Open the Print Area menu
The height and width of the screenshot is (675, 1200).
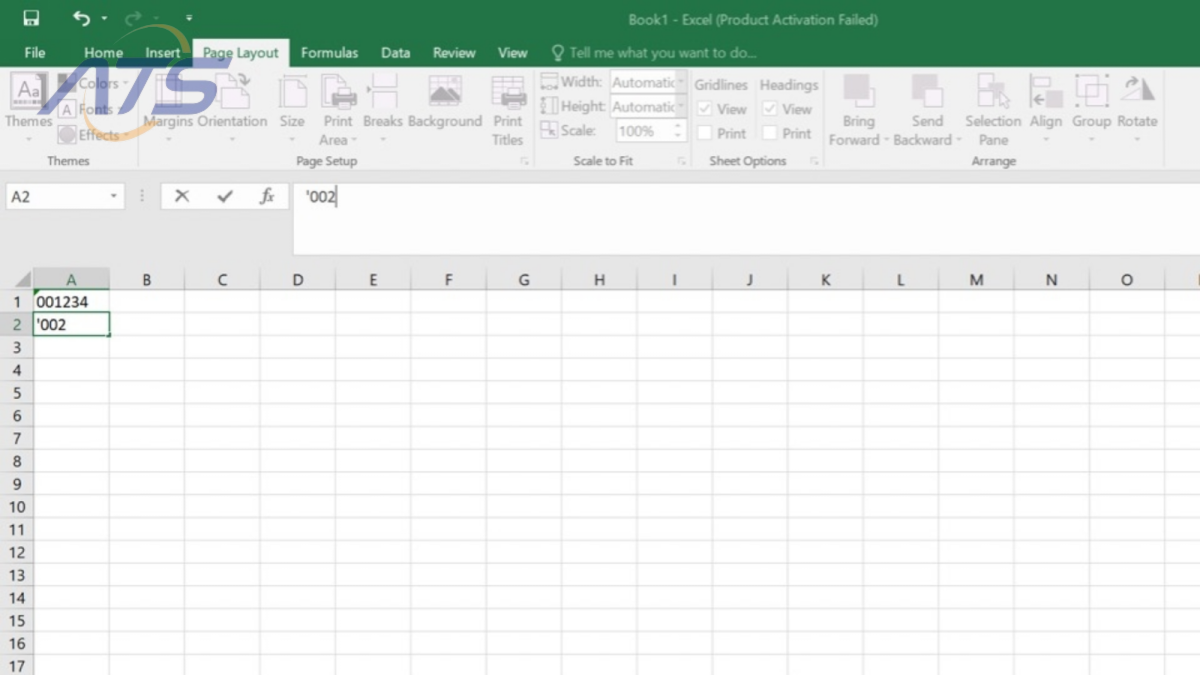tap(338, 110)
